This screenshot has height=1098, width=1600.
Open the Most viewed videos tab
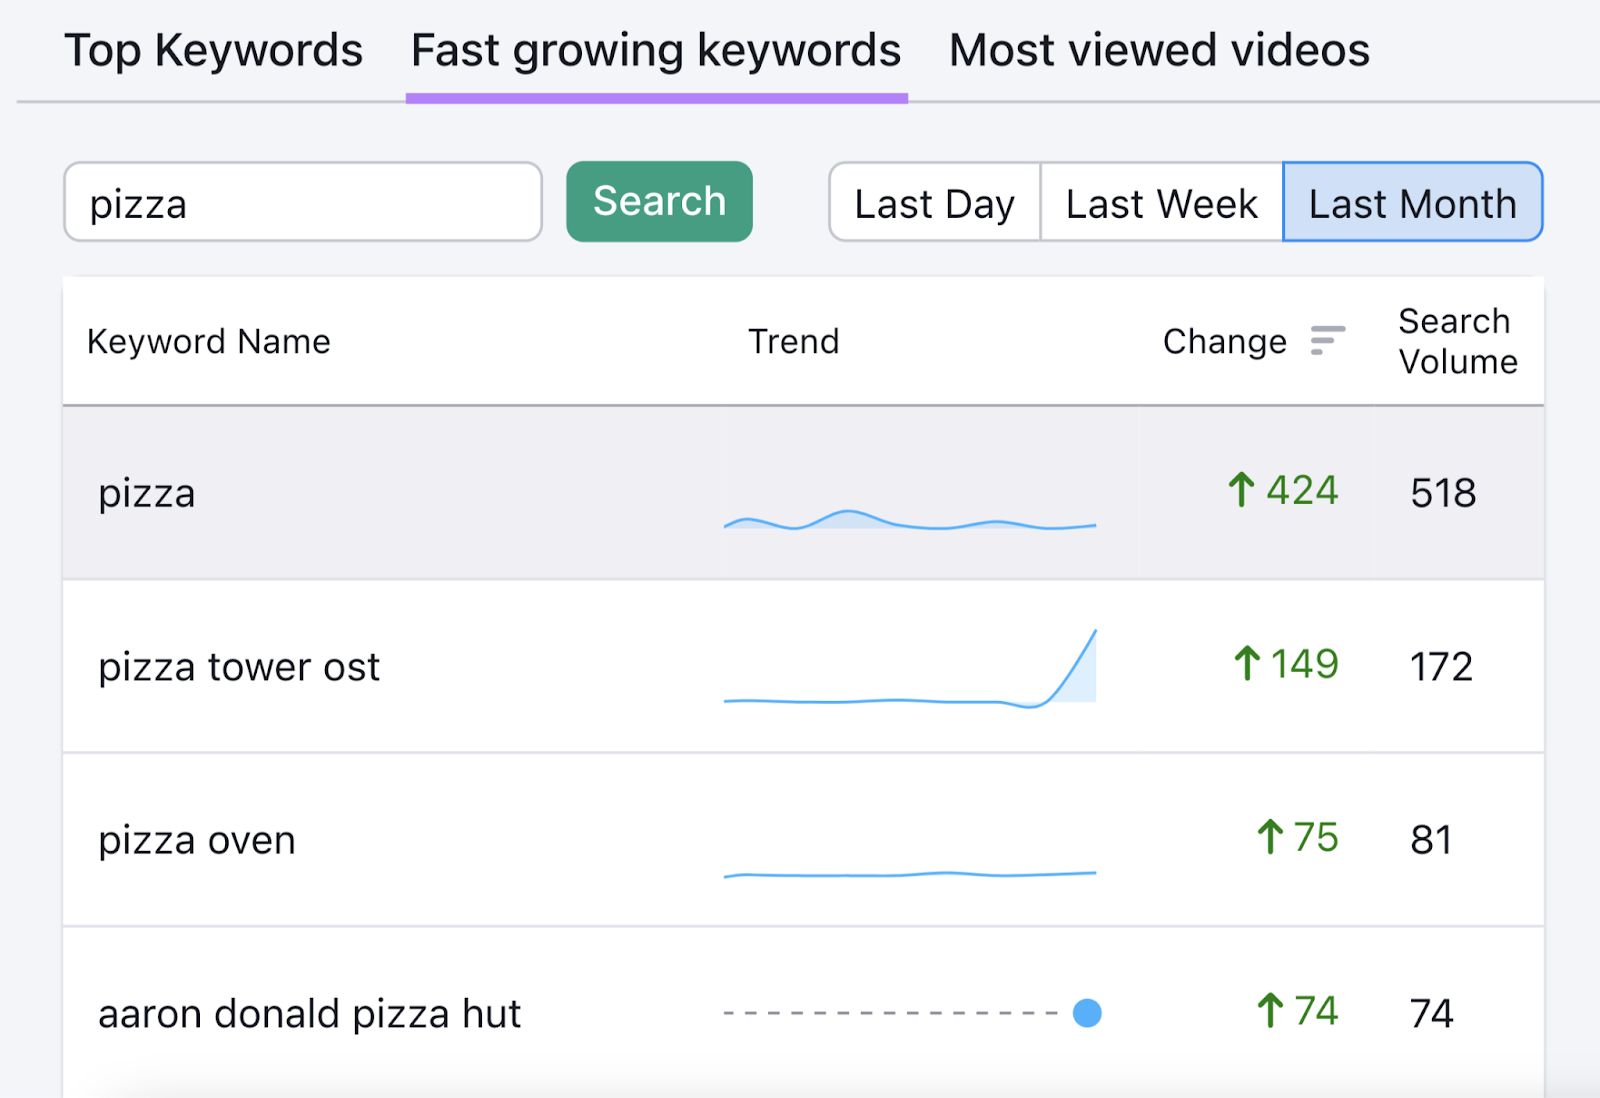coord(1159,49)
